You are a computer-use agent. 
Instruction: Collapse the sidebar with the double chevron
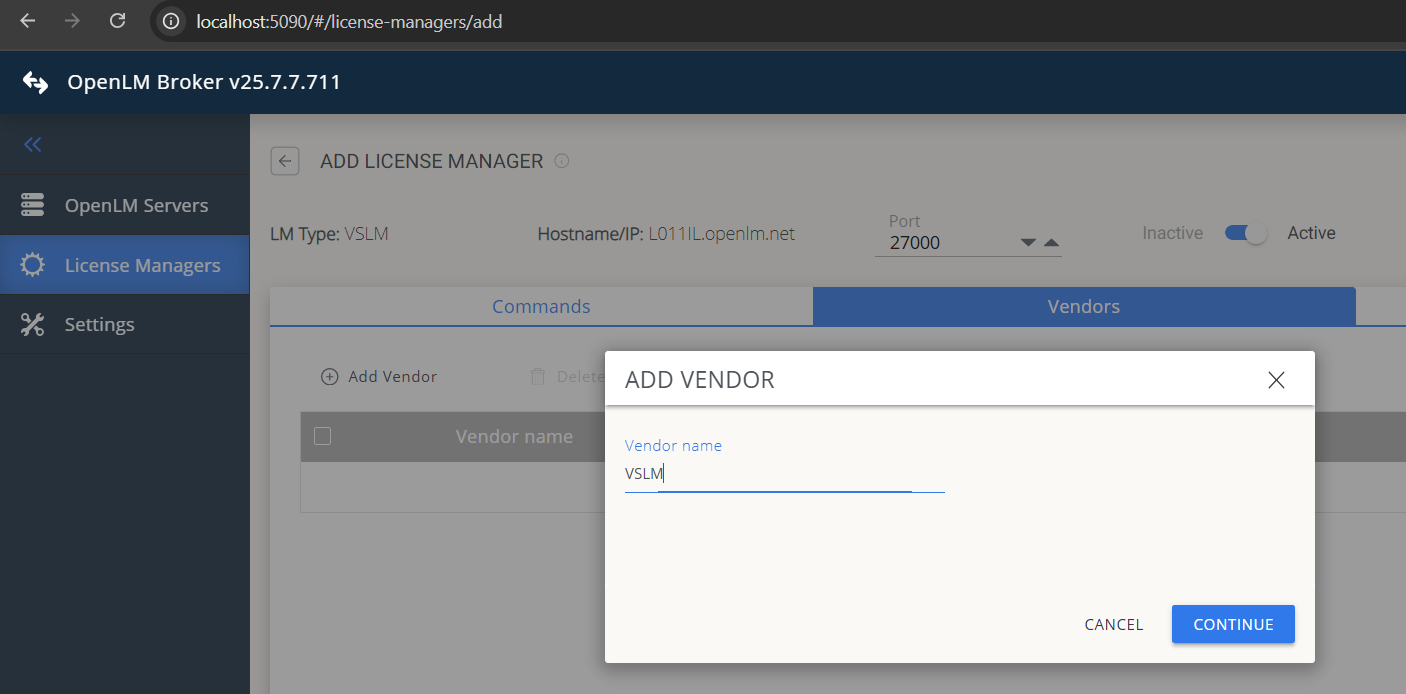(x=31, y=144)
